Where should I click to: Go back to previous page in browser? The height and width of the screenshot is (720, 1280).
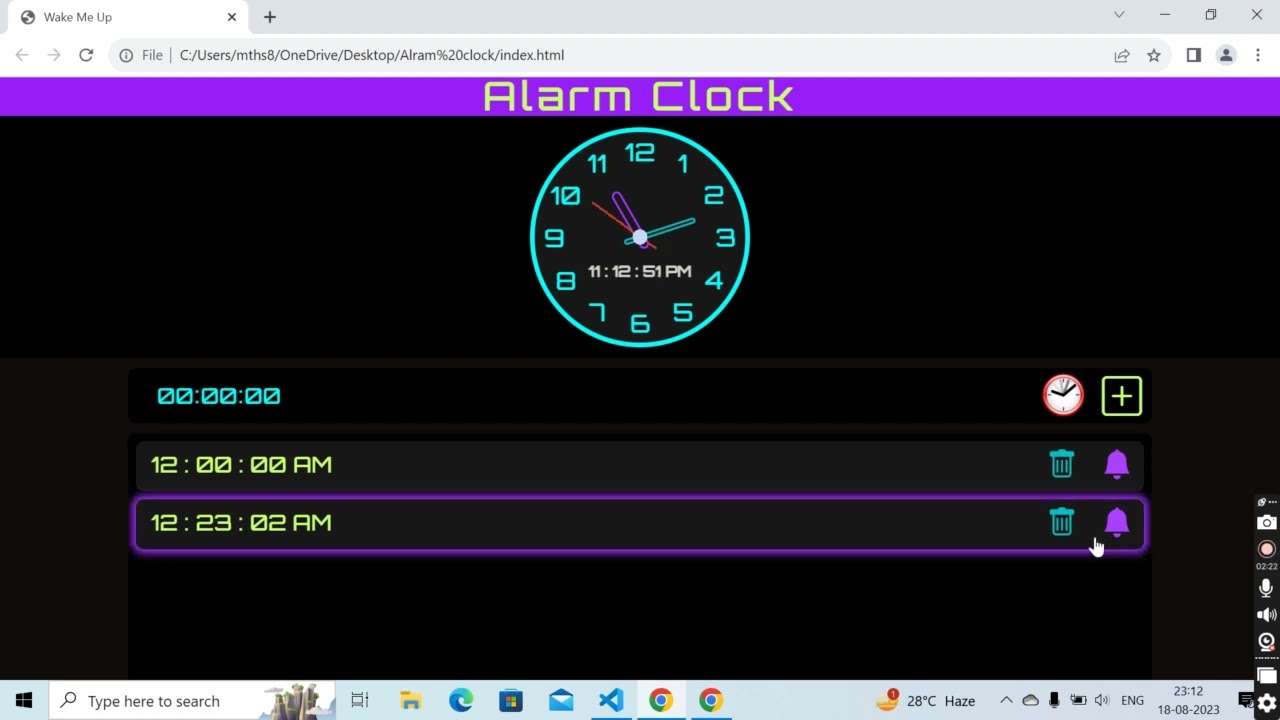coord(22,55)
